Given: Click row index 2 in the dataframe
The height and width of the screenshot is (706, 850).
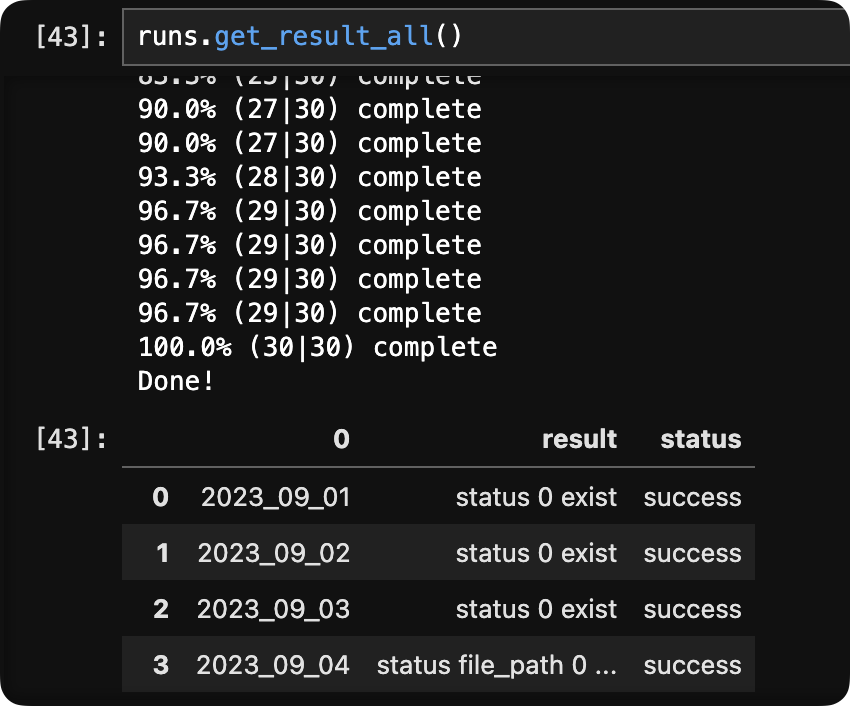Looking at the screenshot, I should (x=161, y=609).
